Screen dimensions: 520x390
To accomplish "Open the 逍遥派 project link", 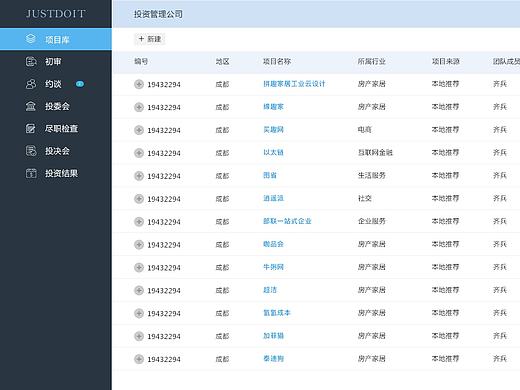I will 273,198.
